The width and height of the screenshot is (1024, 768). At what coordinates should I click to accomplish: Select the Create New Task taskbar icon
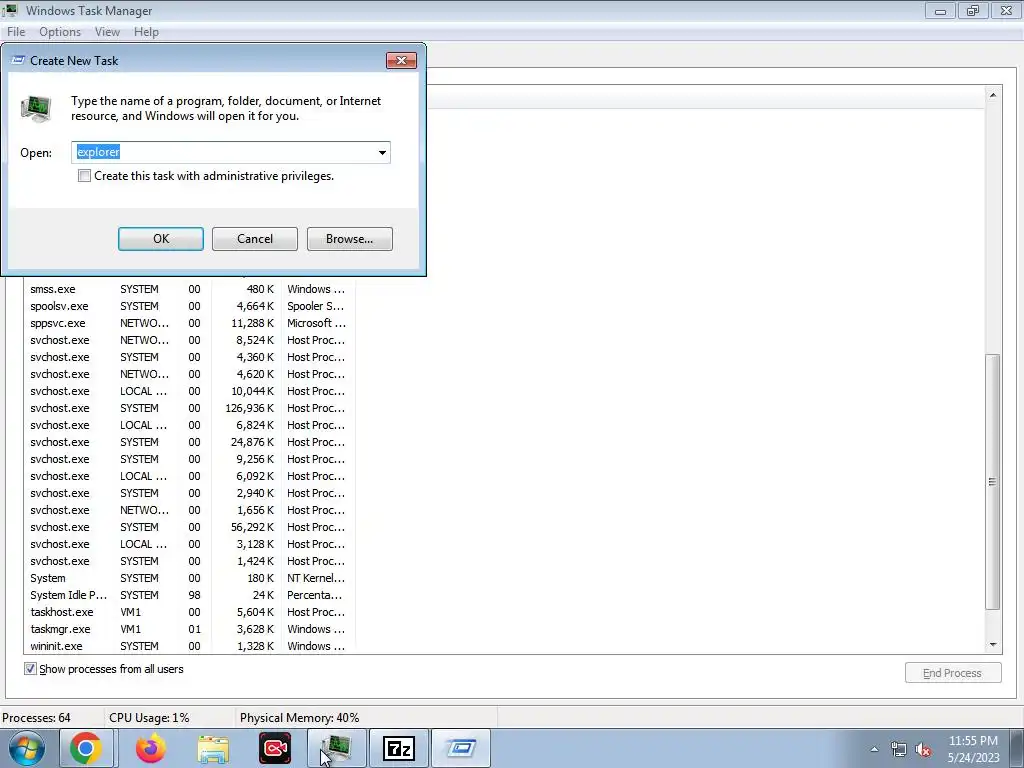[x=461, y=748]
